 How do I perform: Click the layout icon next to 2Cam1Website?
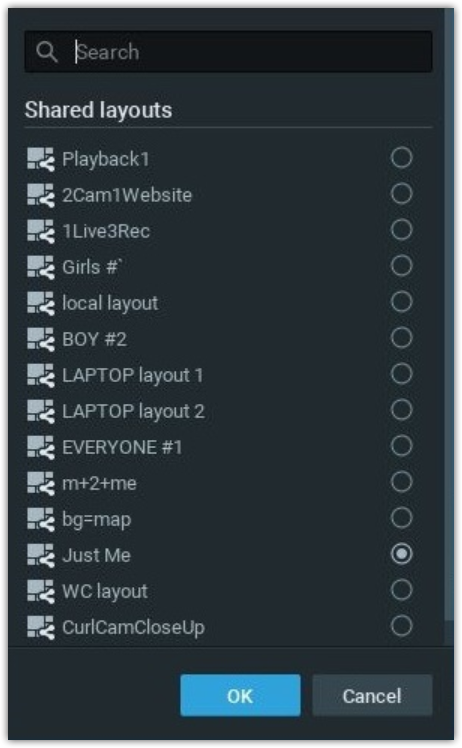[41, 195]
